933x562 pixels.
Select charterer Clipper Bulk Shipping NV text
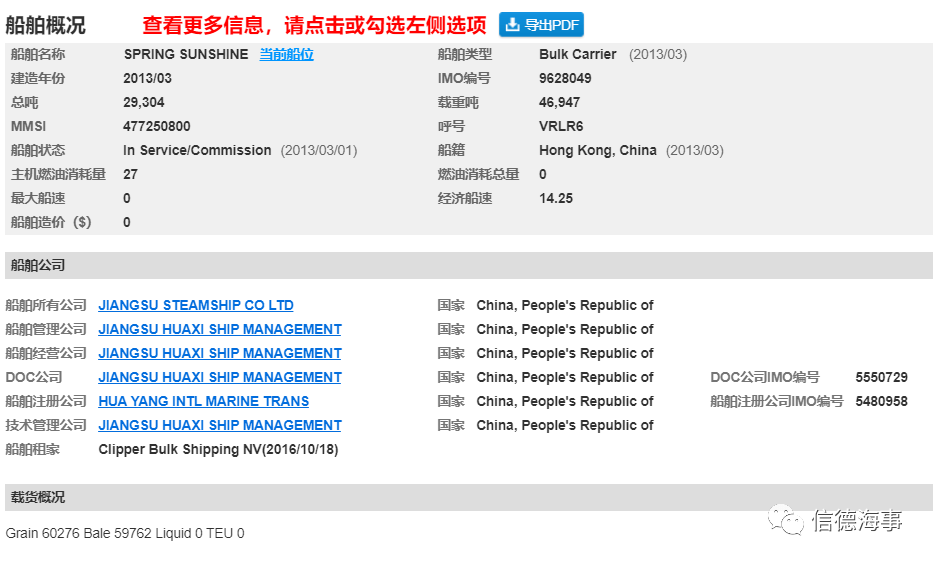[x=218, y=449]
